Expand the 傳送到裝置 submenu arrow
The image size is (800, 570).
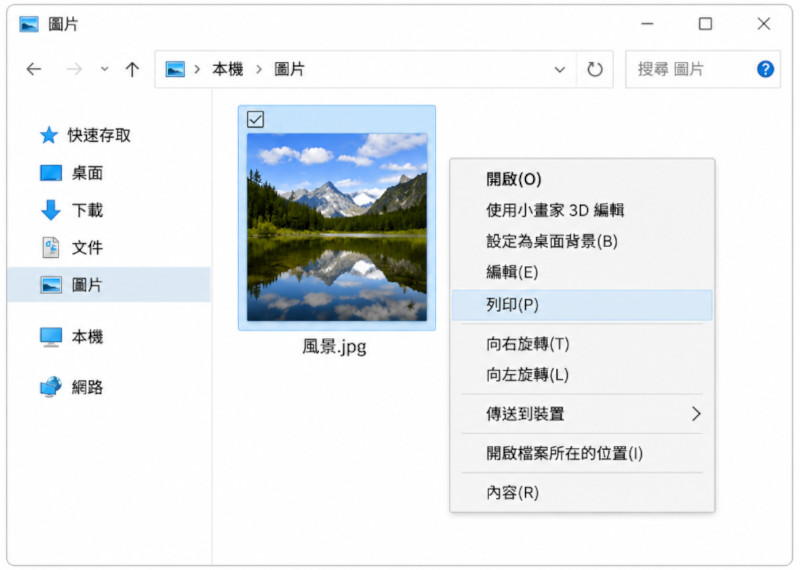[x=696, y=414]
